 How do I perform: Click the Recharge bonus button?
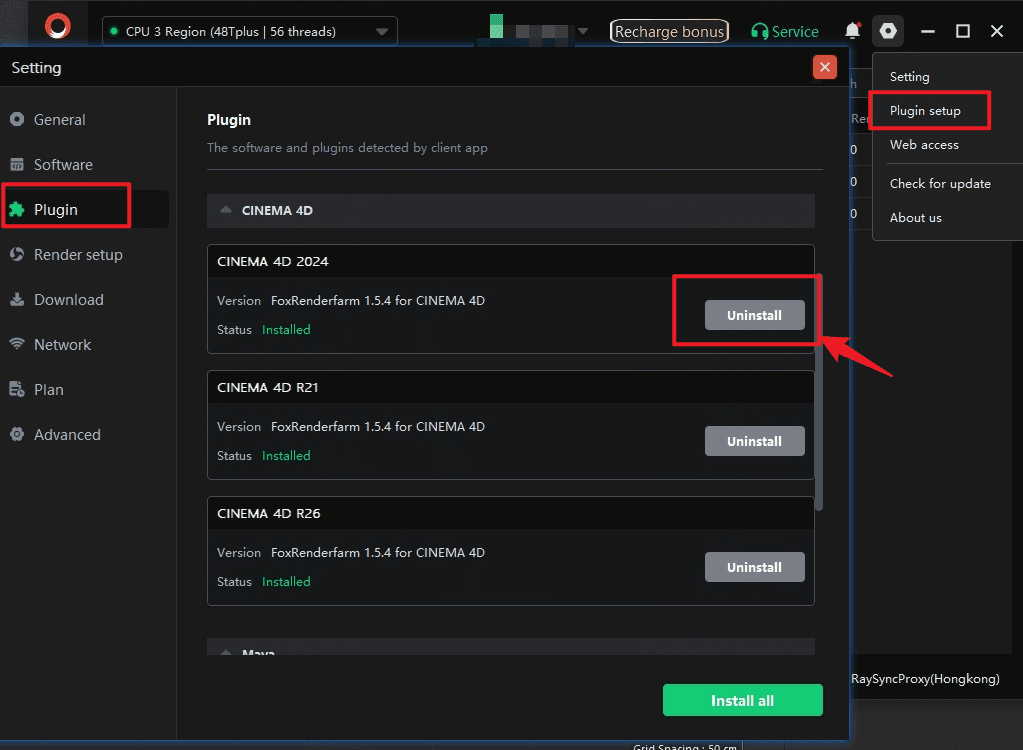[x=669, y=31]
